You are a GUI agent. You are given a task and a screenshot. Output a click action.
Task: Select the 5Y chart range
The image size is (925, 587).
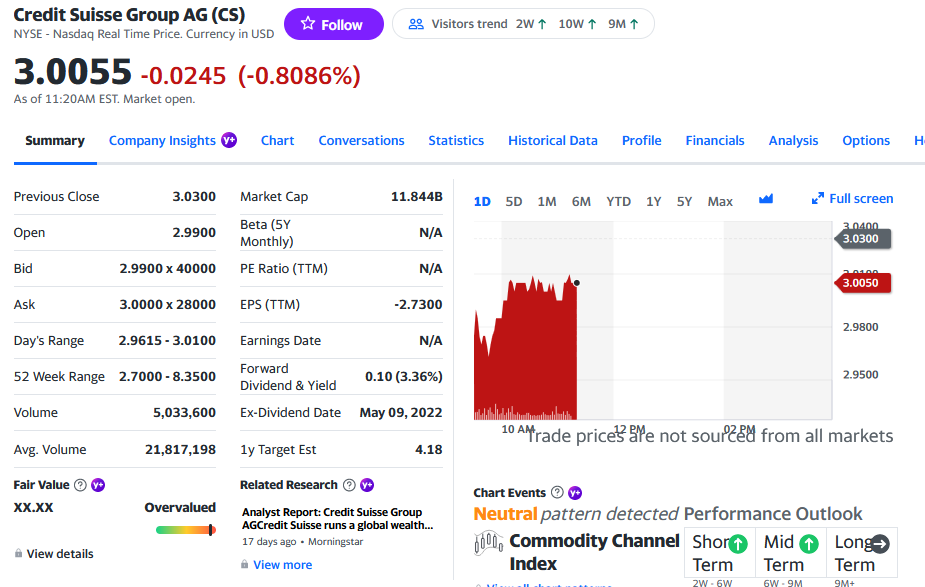pyautogui.click(x=684, y=201)
